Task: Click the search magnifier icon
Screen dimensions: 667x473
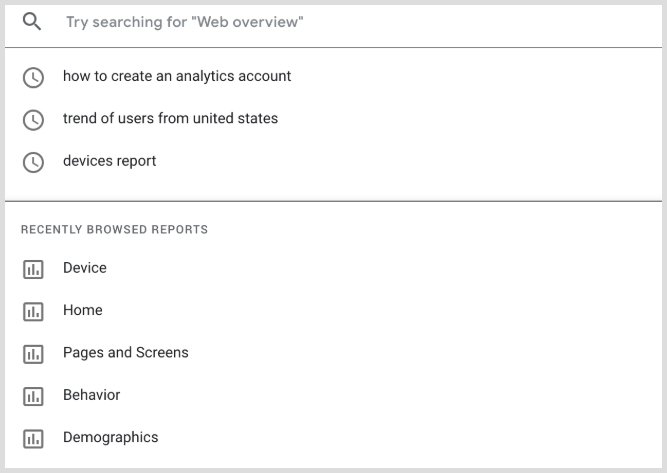Action: [32, 21]
